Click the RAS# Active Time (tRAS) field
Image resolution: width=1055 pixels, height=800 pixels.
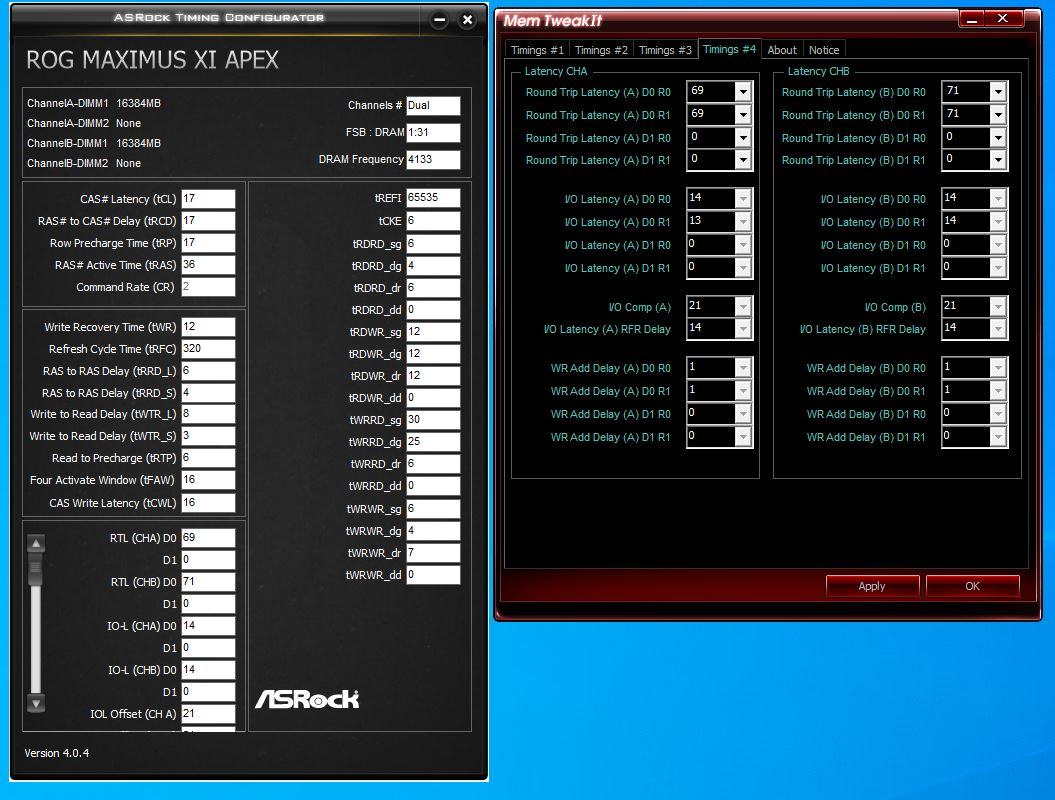(x=209, y=265)
